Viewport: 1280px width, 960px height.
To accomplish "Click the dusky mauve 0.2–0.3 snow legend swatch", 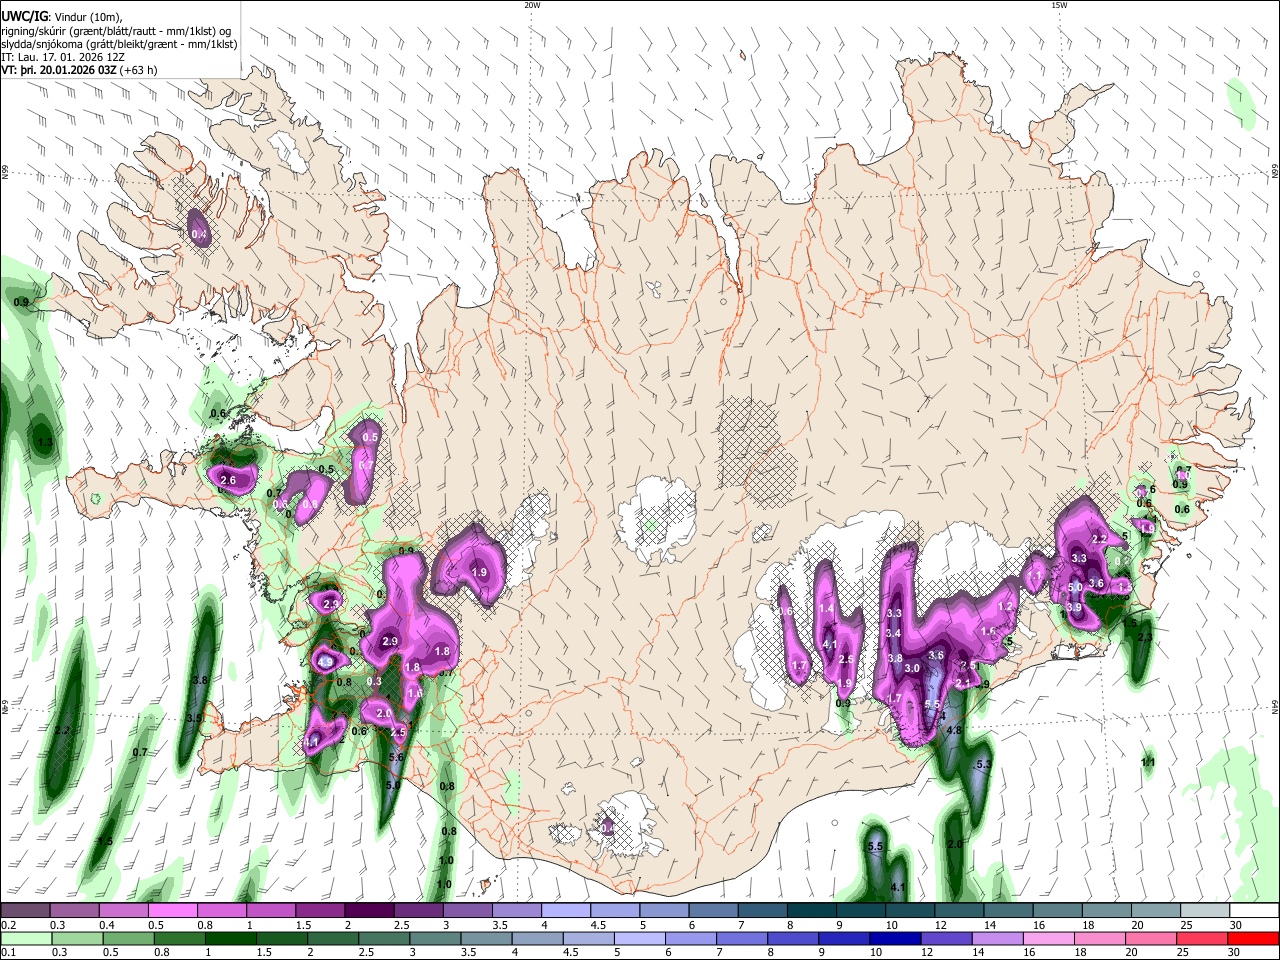I will click(25, 910).
